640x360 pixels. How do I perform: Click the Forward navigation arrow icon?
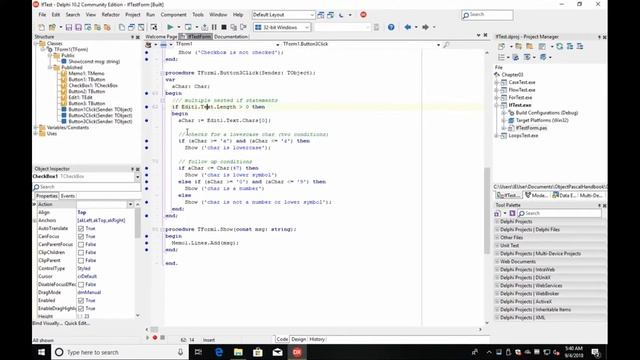click(x=425, y=27)
